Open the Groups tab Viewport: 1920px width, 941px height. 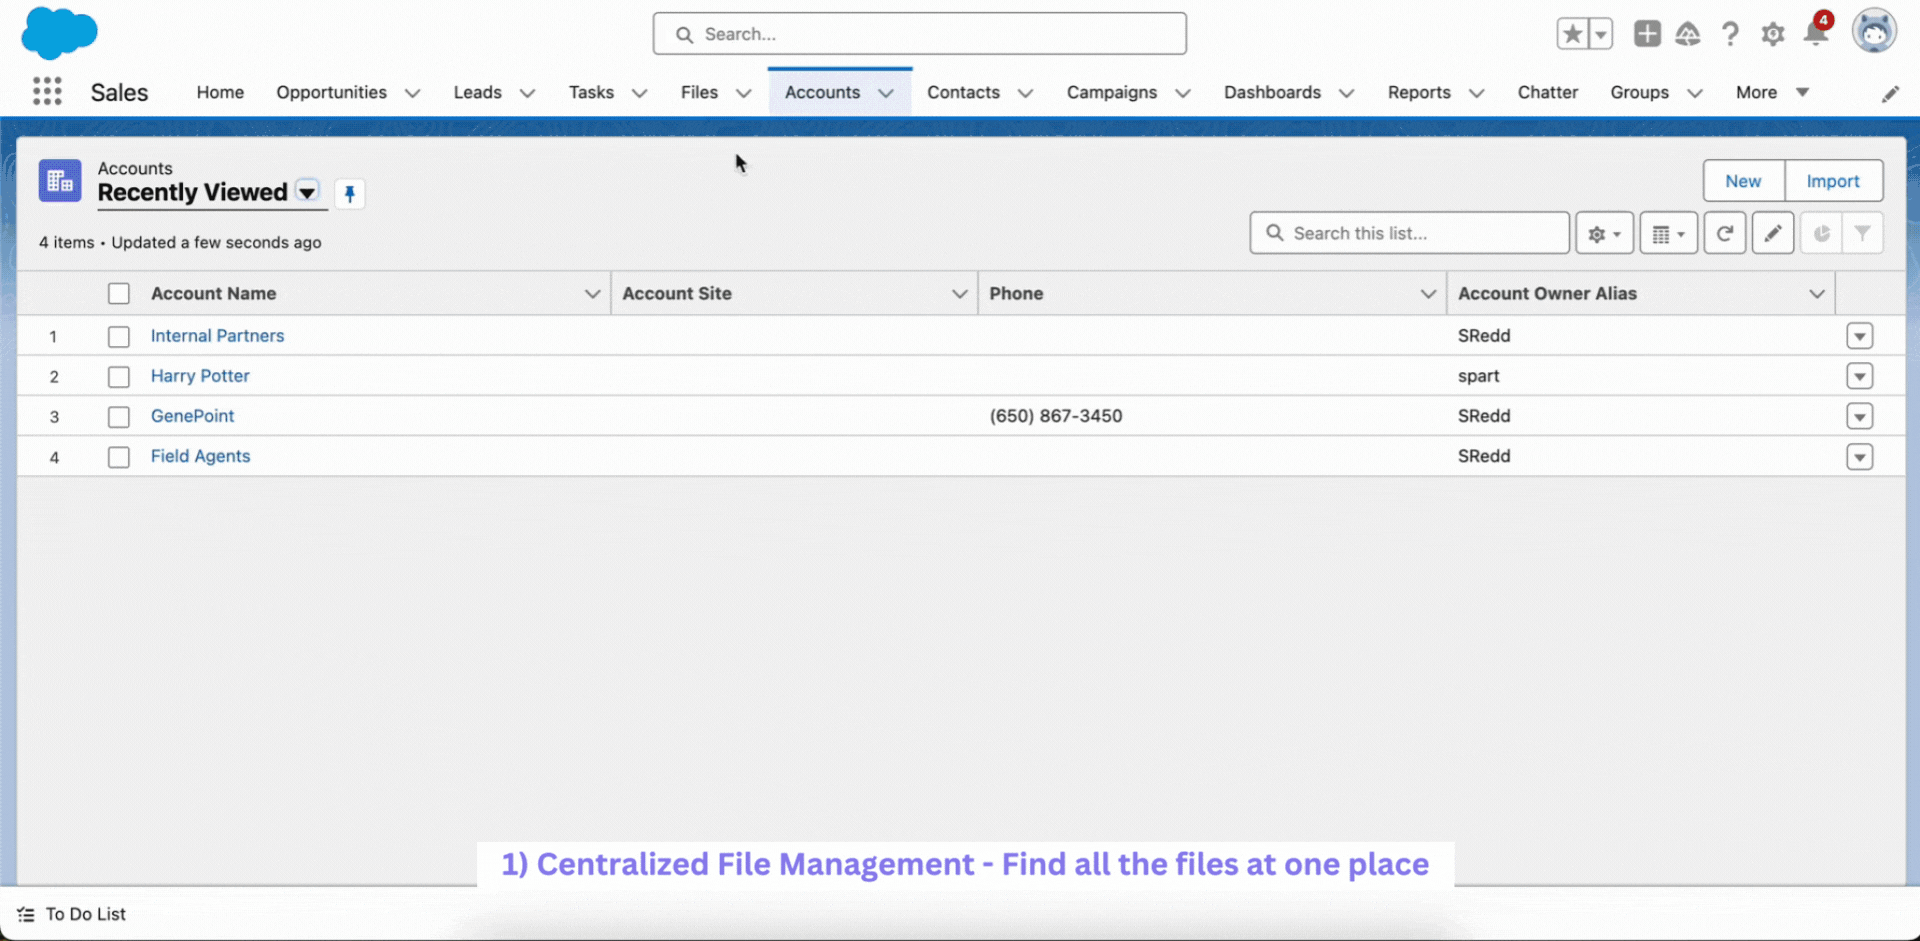click(x=1639, y=92)
